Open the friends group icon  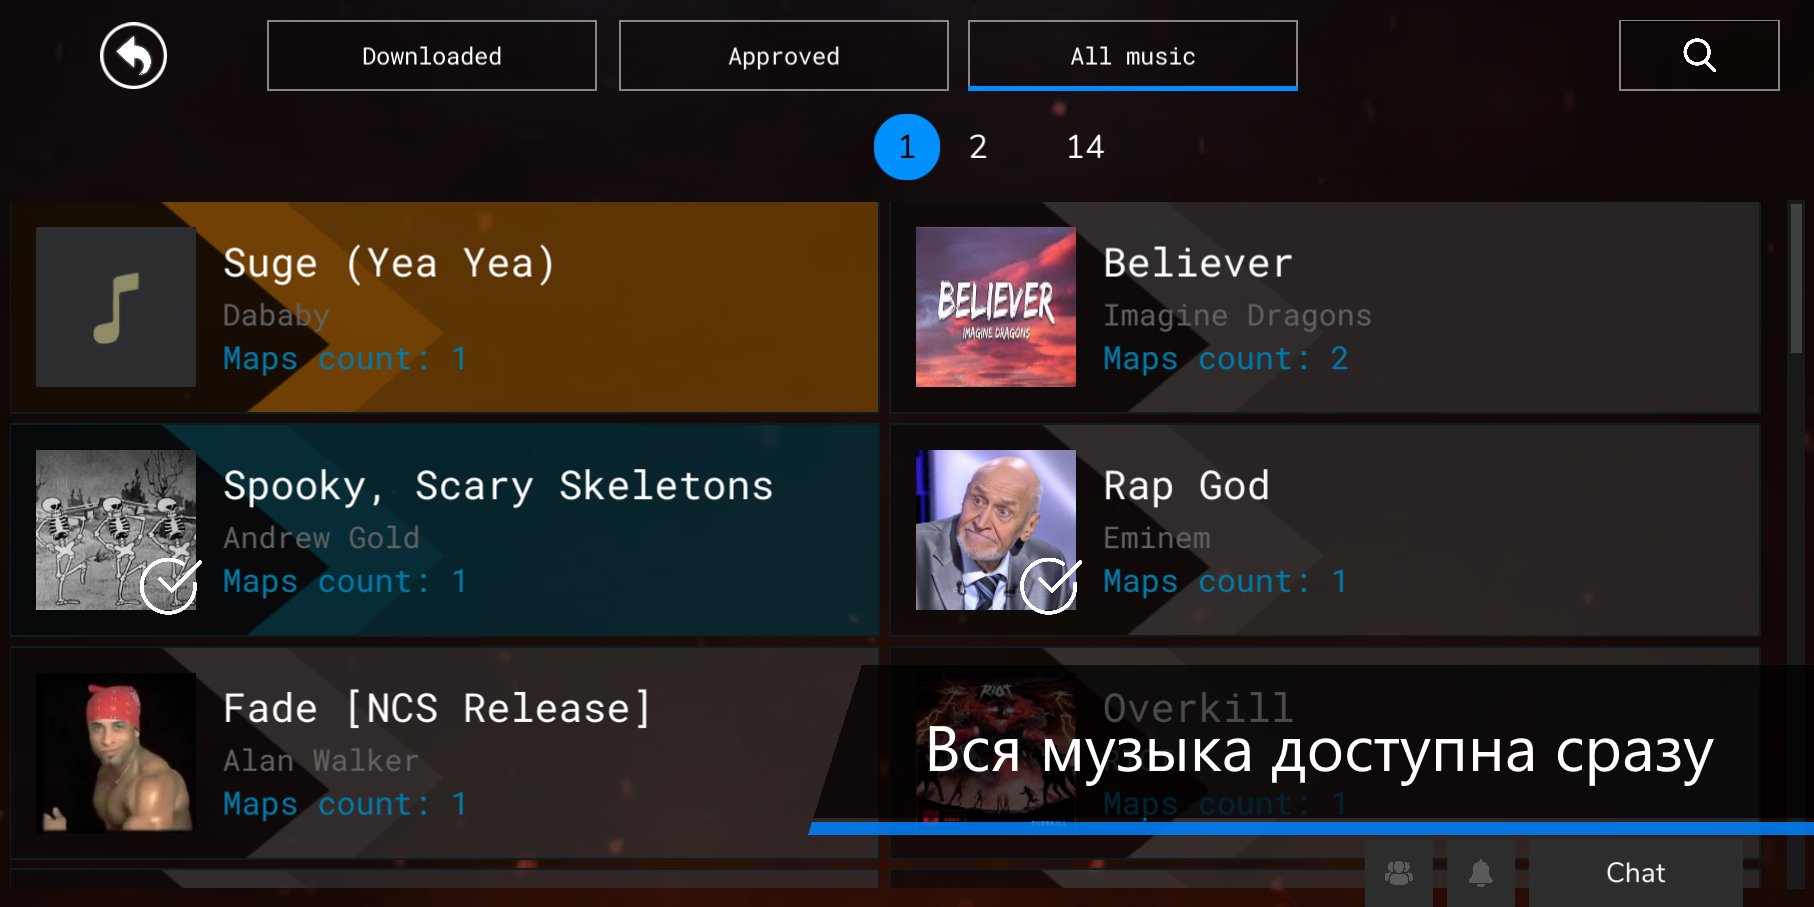(x=1399, y=873)
